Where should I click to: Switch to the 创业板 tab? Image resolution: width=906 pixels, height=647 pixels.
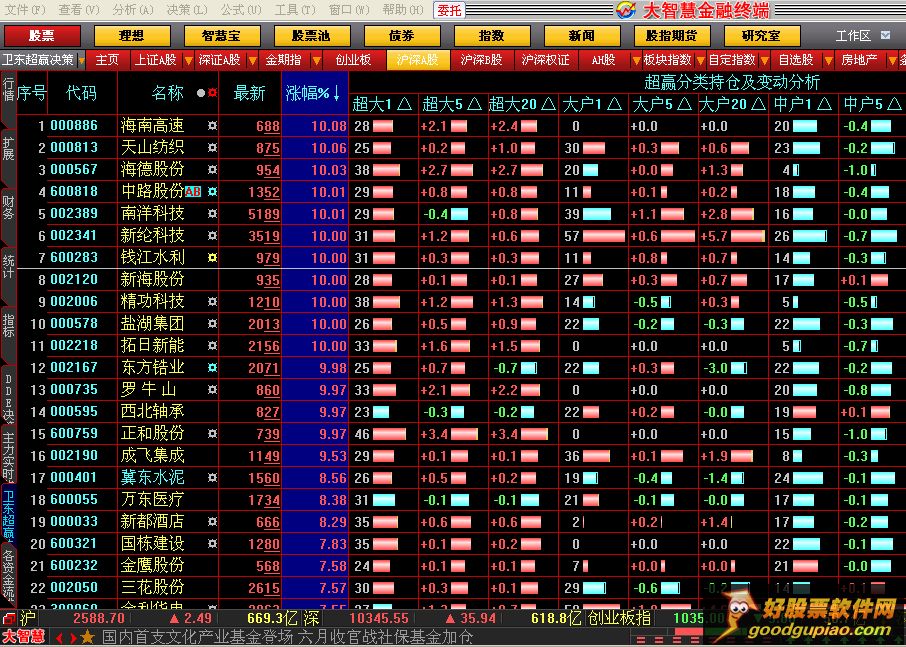tap(353, 60)
